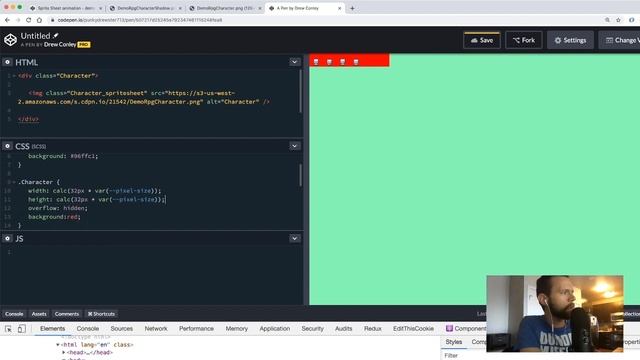Fold the .Character rule arrow in CSS gutter

14,182
